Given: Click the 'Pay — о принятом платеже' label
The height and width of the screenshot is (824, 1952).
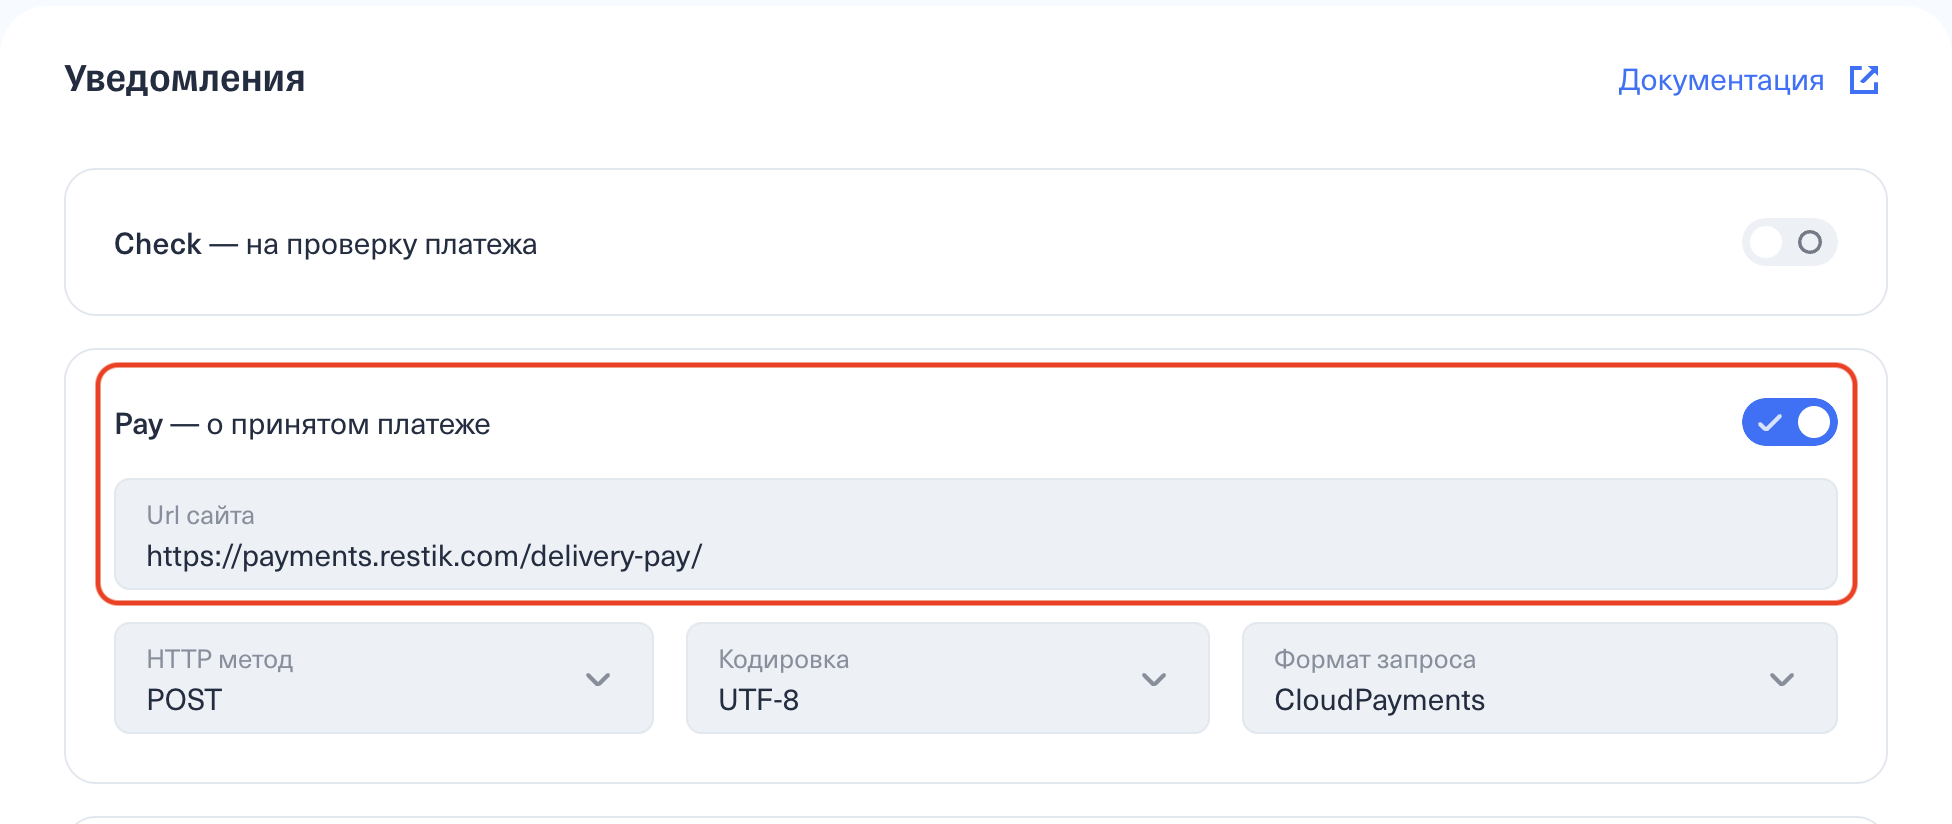Looking at the screenshot, I should pos(302,424).
